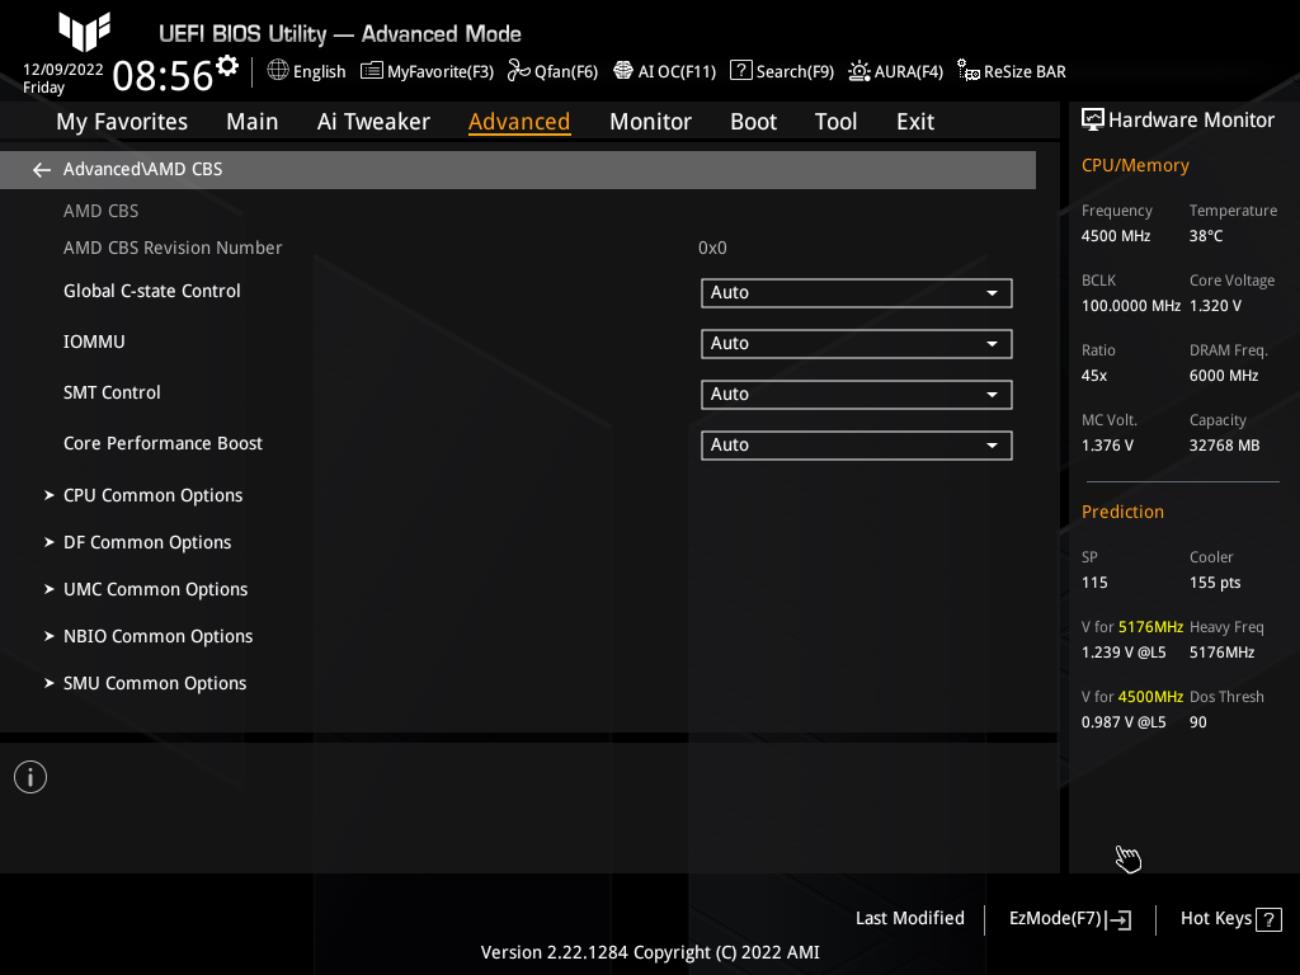This screenshot has width=1300, height=975.
Task: Click the Global C-state Control label
Action: [152, 291]
